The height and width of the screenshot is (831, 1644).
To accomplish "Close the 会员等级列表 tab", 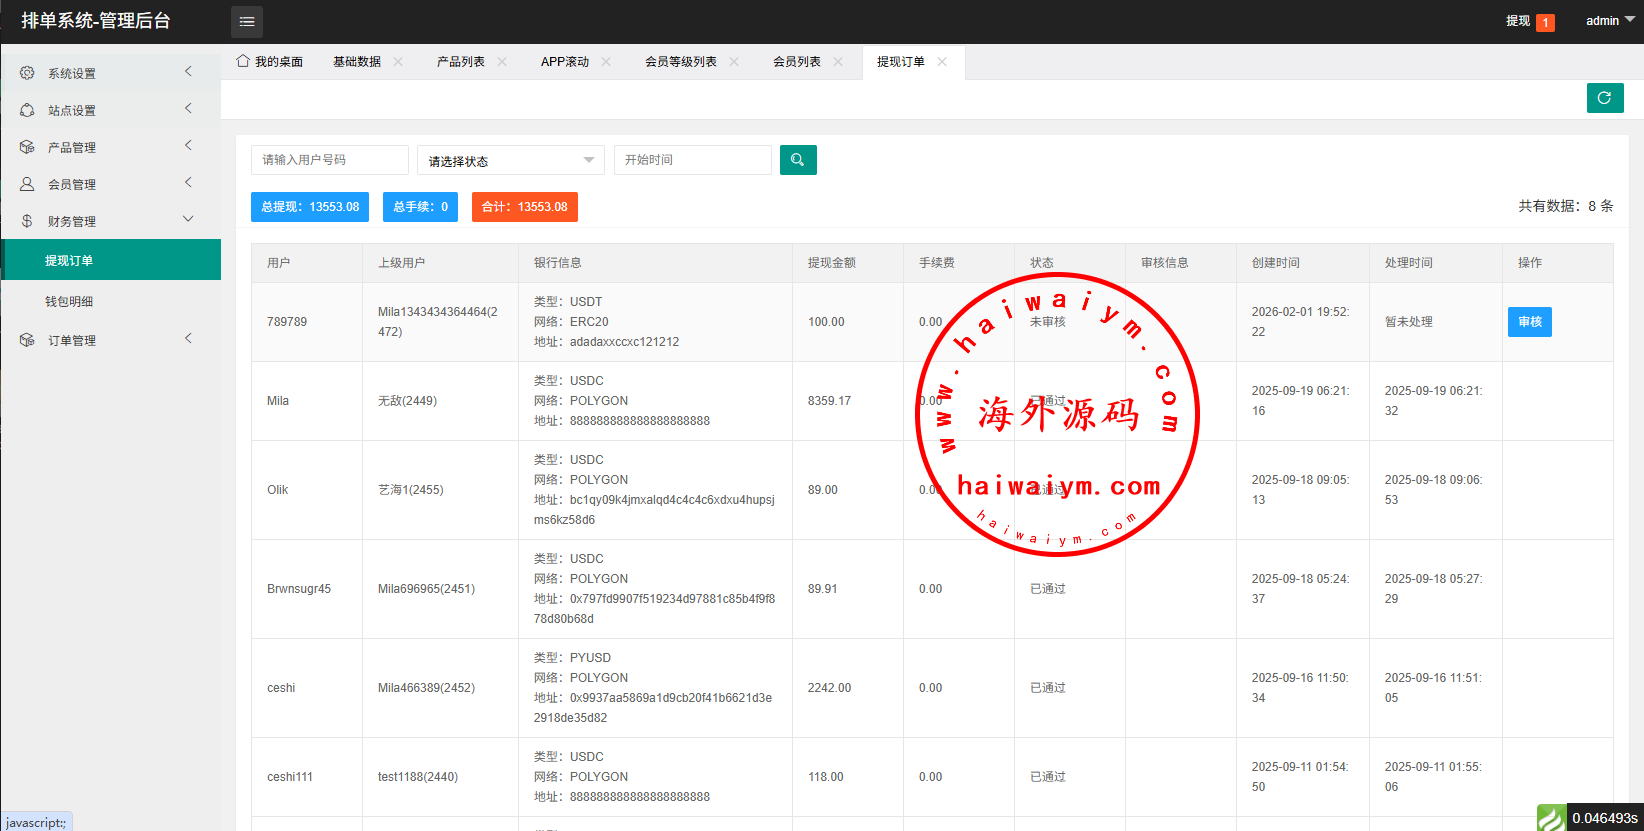I will 734,62.
